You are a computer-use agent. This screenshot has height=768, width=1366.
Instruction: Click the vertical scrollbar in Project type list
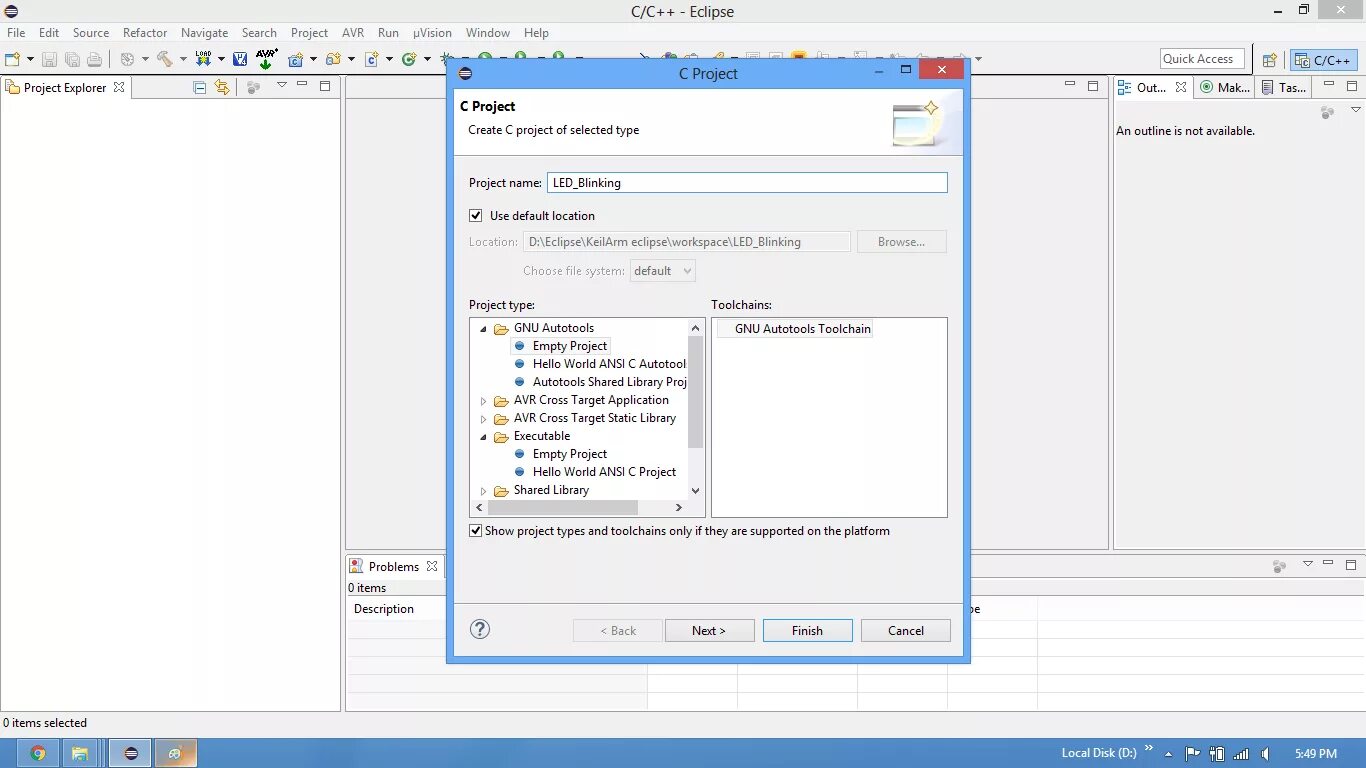[696, 392]
